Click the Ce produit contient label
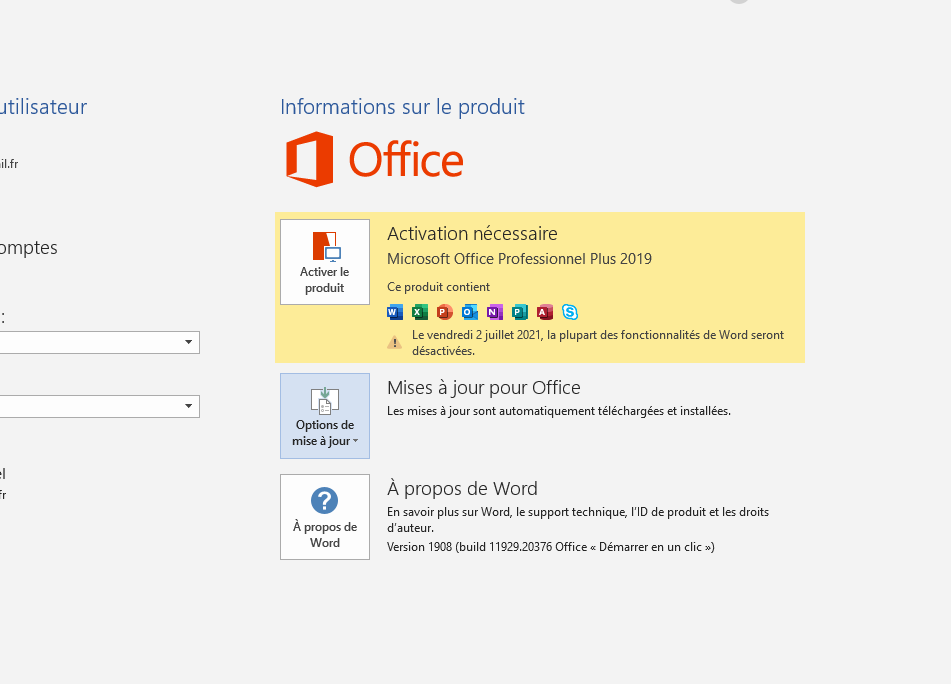Image resolution: width=951 pixels, height=684 pixels. [x=439, y=287]
